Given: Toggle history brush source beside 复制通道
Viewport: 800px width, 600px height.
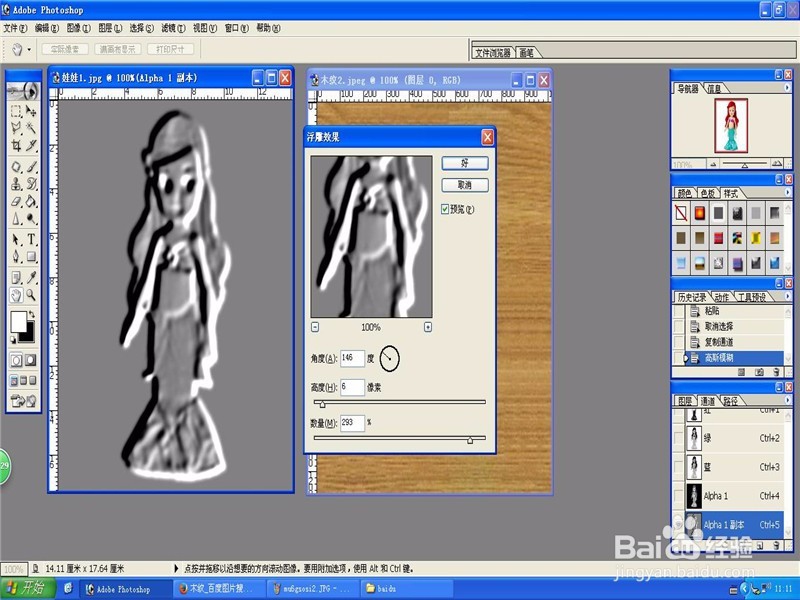Looking at the screenshot, I should (x=678, y=342).
